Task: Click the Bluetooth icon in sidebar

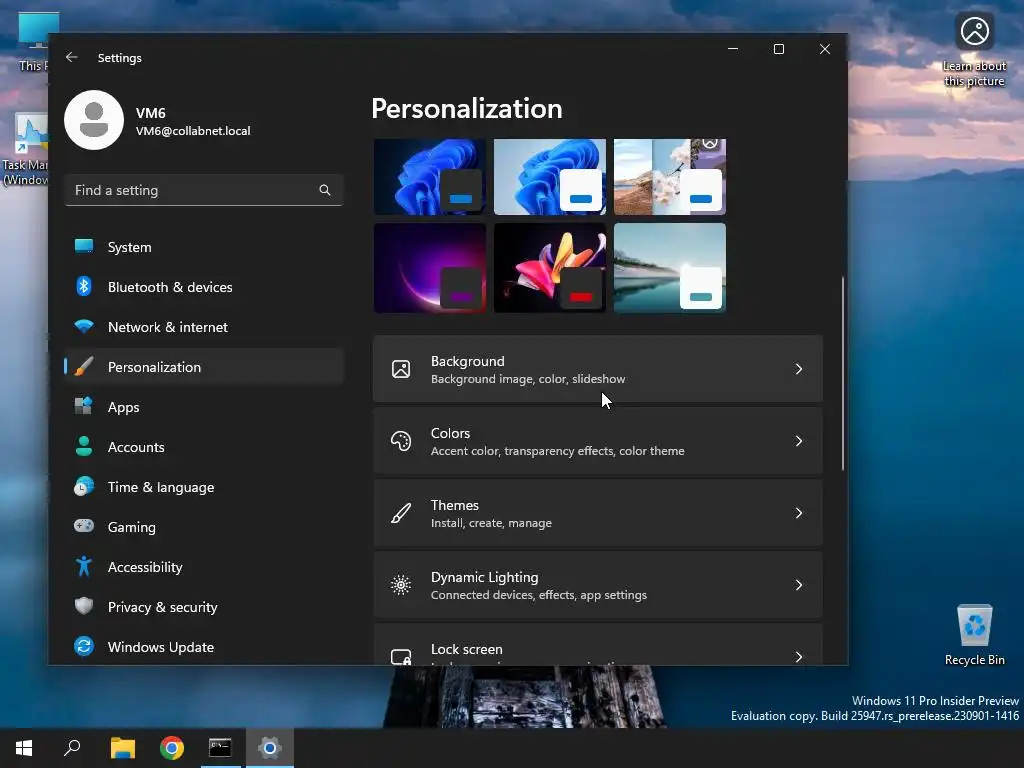Action: (x=84, y=286)
